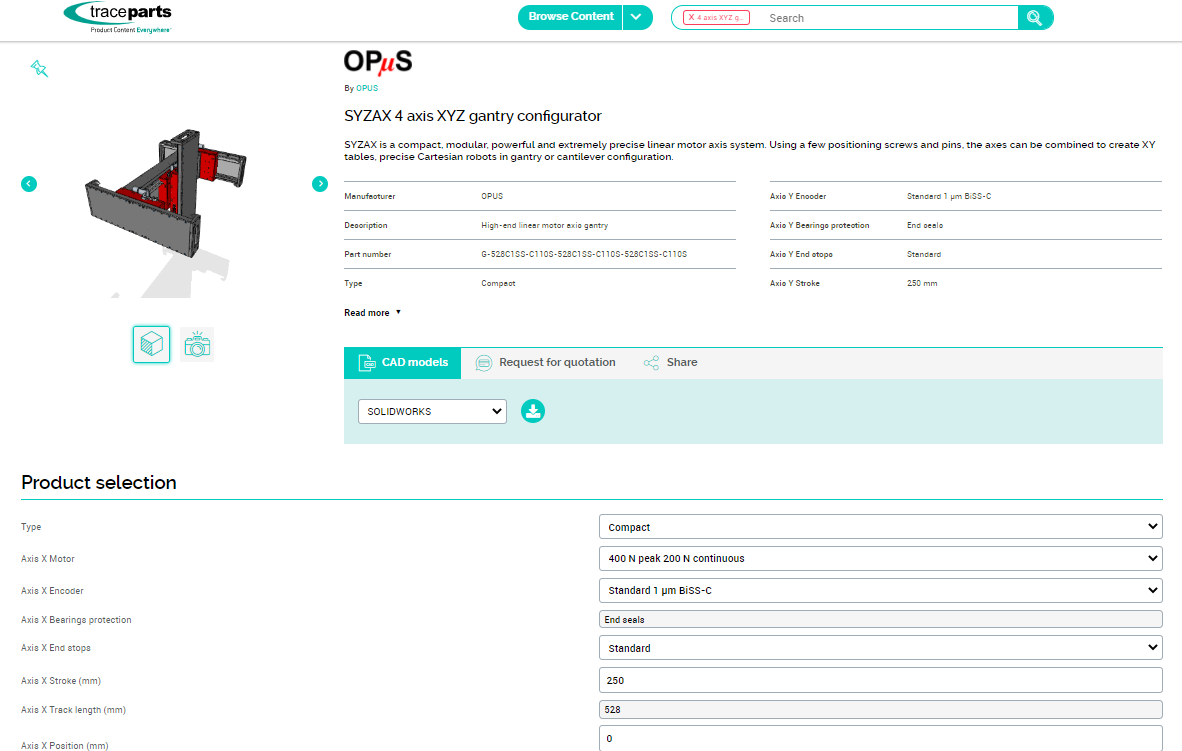Open the SOLIDWORKS CAD format dropdown
Image resolution: width=1182 pixels, height=751 pixels.
tap(432, 411)
